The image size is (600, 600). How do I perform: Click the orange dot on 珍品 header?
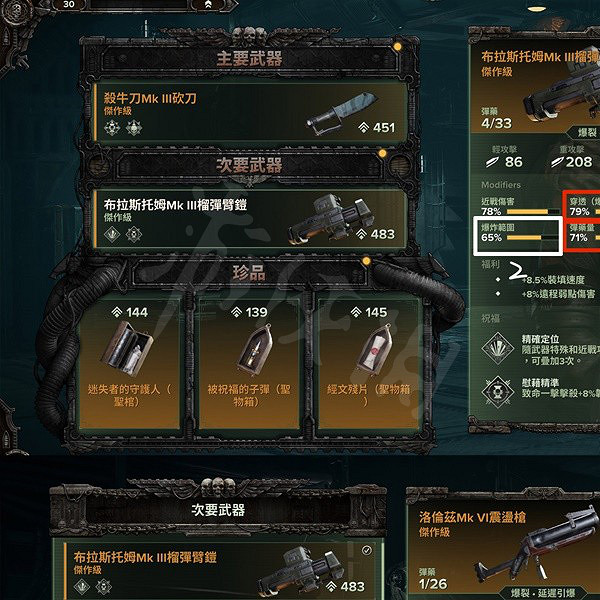(x=367, y=261)
